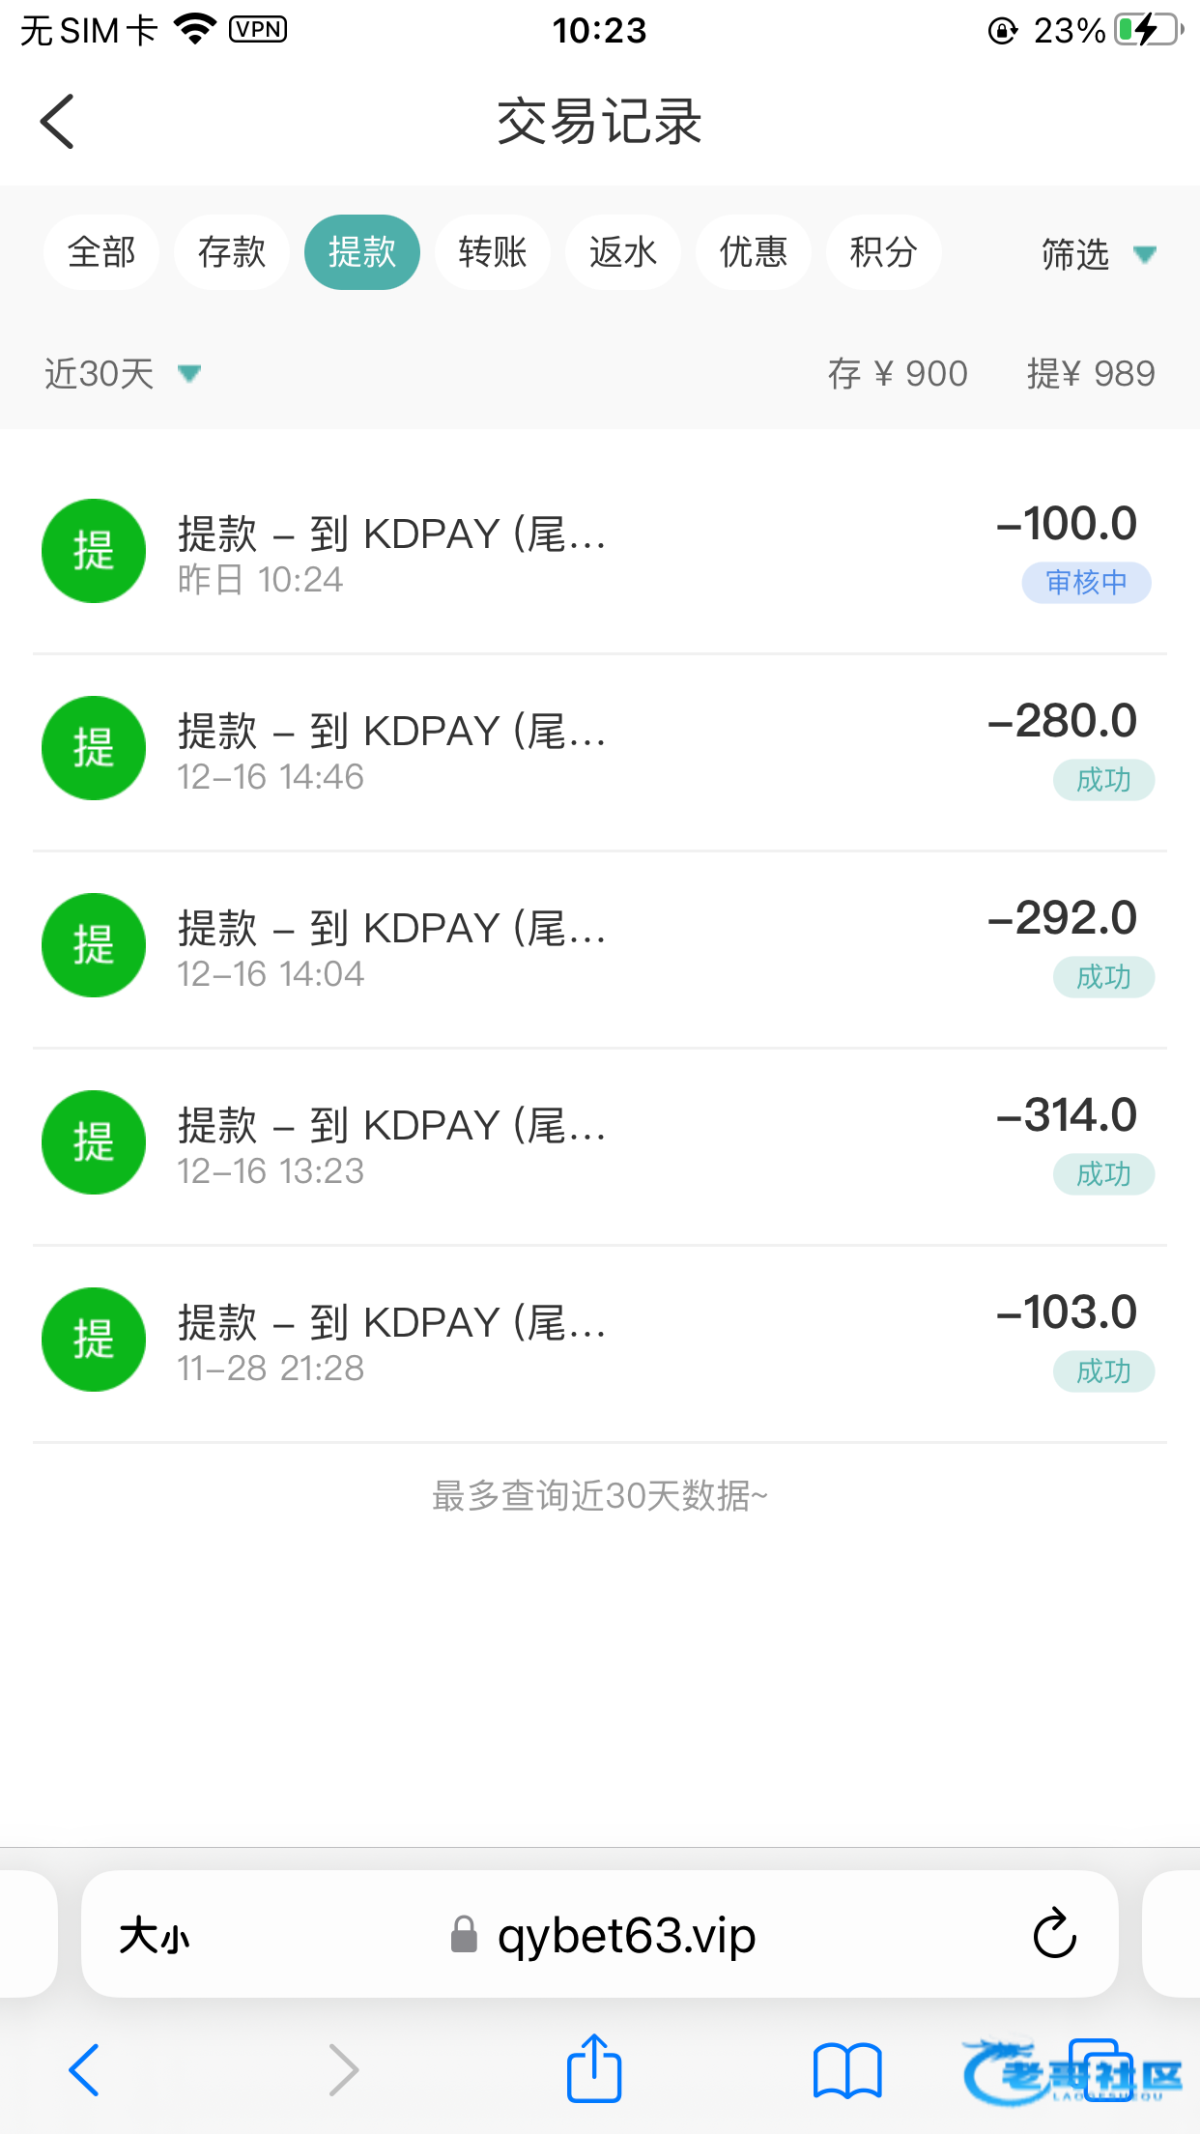Go back with Safari's bottom back arrow
The width and height of the screenshot is (1200, 2134).
pyautogui.click(x=84, y=2069)
